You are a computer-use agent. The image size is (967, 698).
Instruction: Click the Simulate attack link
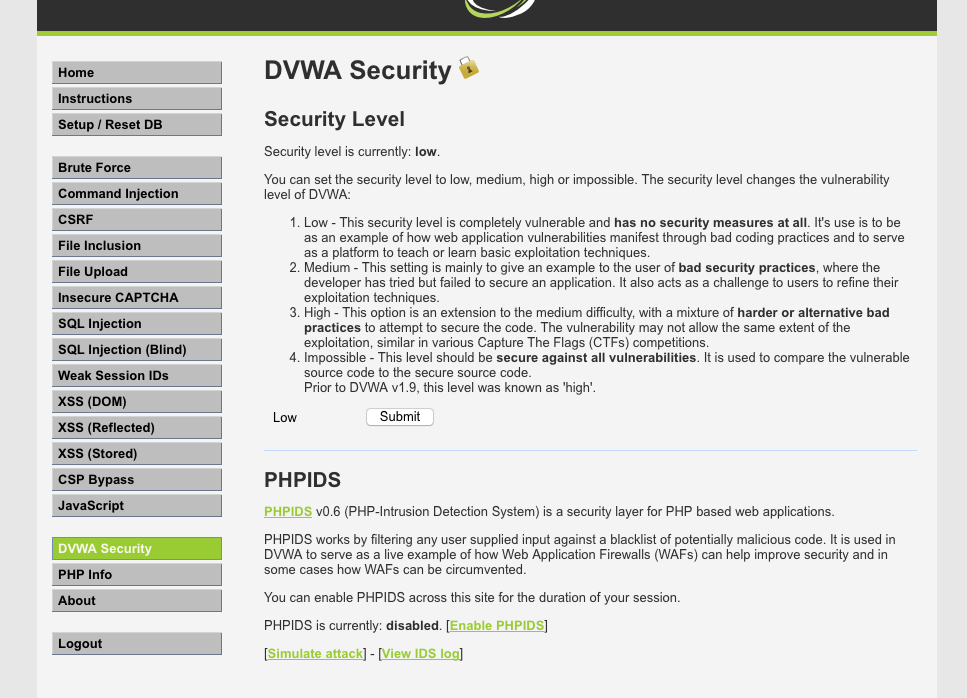pyautogui.click(x=315, y=654)
